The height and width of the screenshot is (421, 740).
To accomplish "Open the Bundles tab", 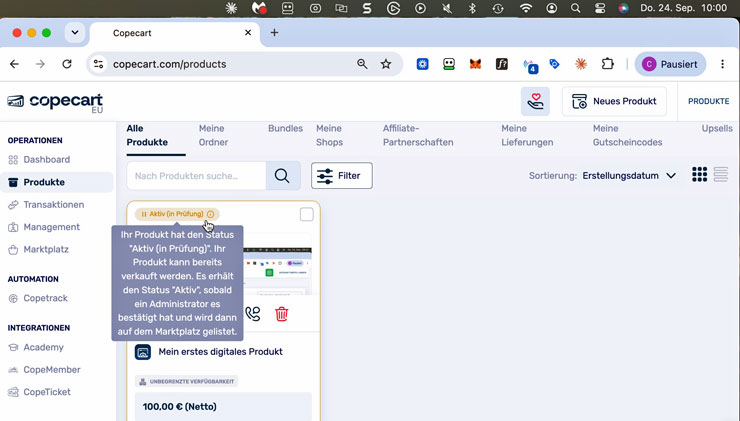I will pos(286,128).
